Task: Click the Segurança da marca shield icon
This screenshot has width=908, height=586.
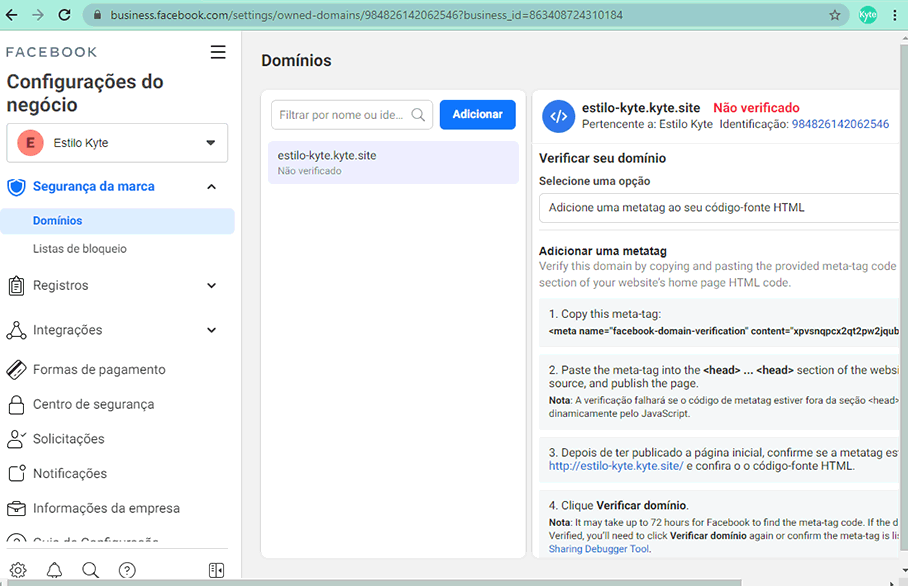Action: pyautogui.click(x=16, y=187)
